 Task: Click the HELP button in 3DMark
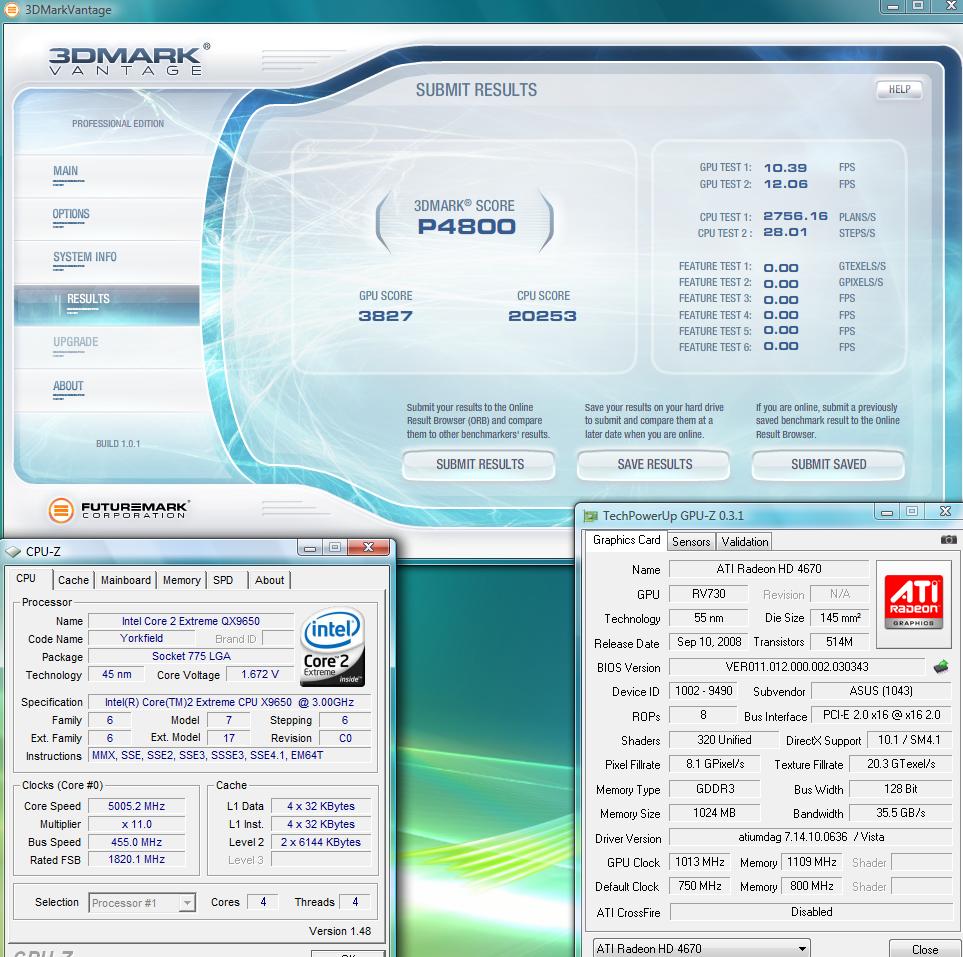tap(899, 90)
